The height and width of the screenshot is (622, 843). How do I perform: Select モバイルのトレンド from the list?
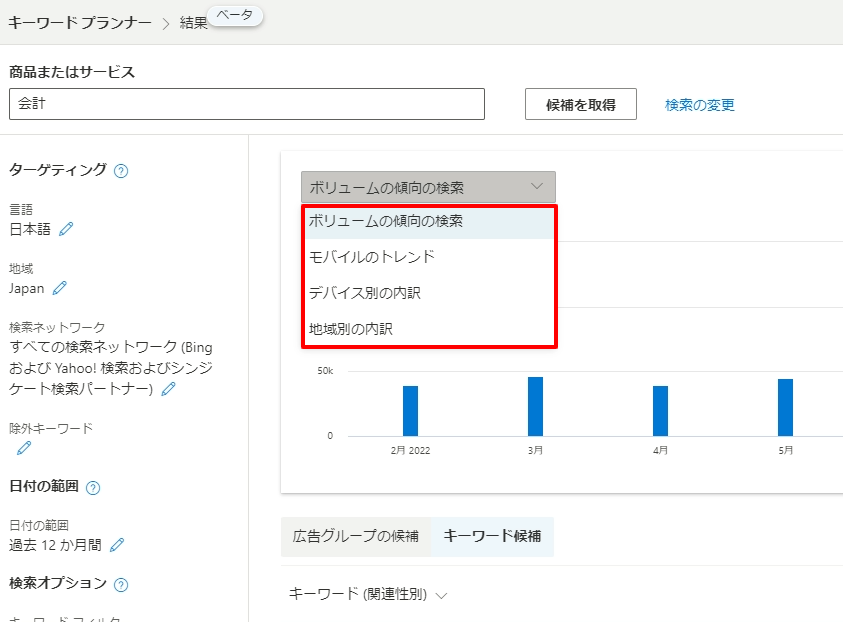point(372,257)
